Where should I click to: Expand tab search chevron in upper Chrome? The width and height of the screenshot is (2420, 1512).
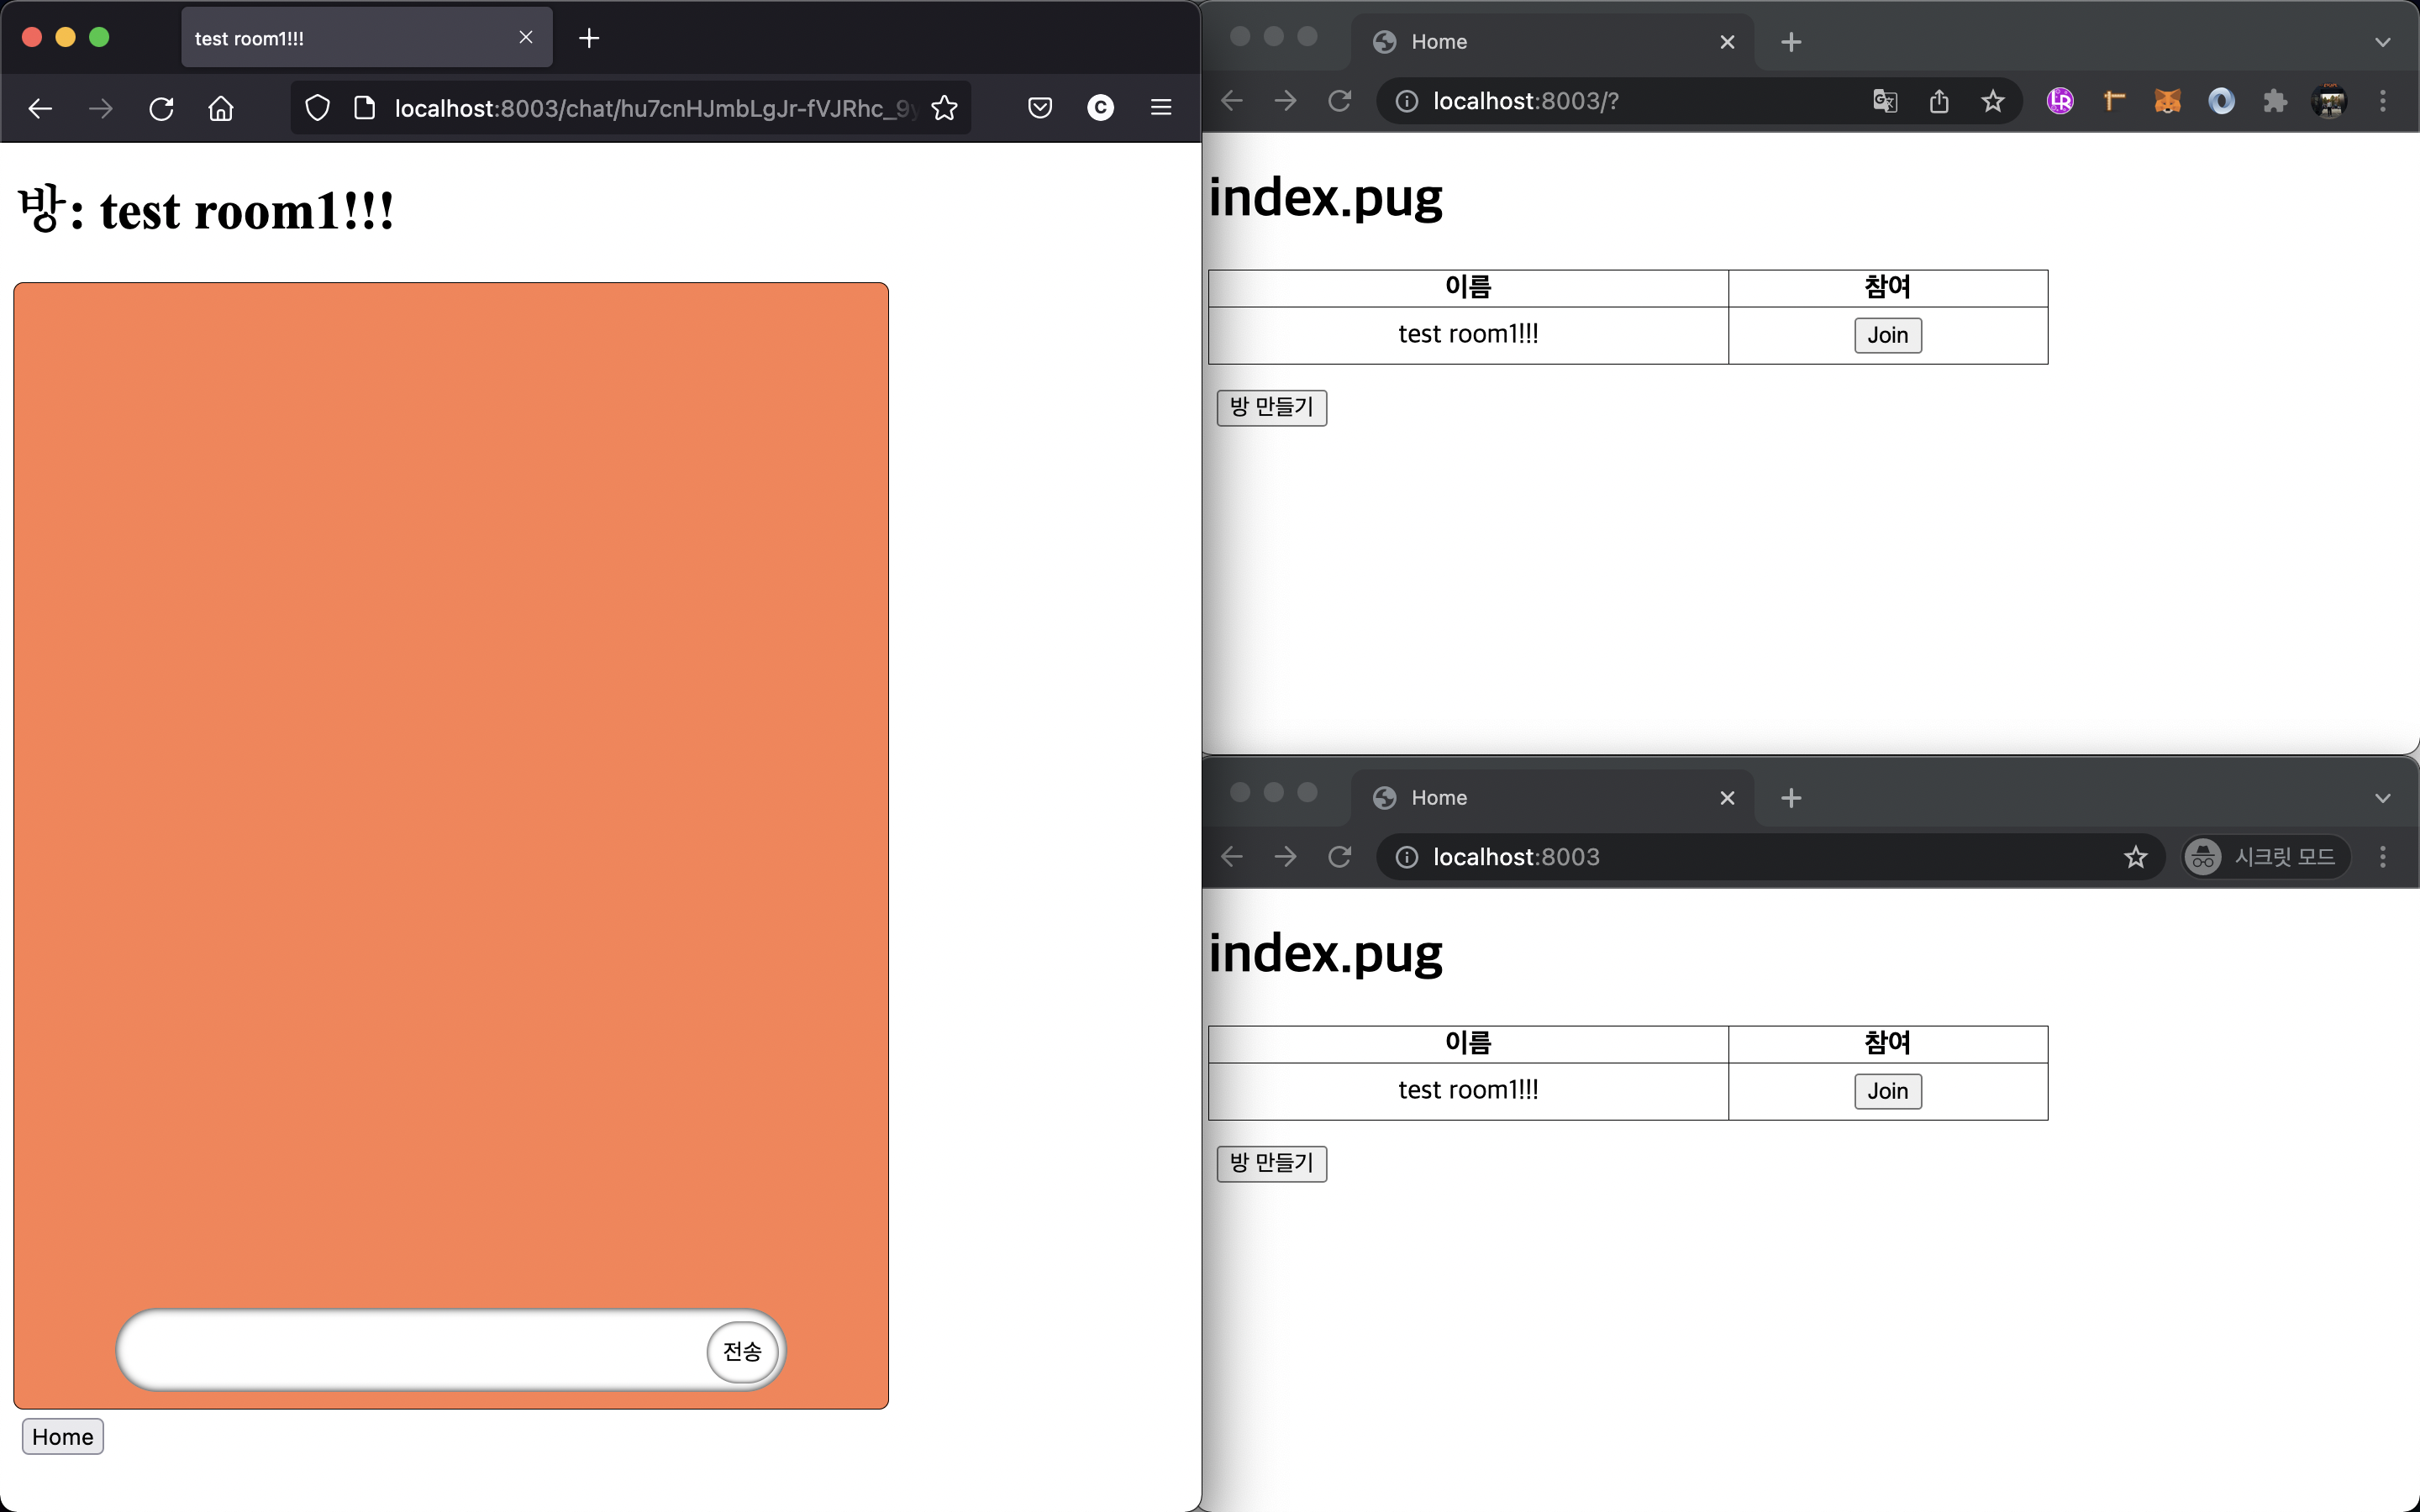[x=2382, y=42]
